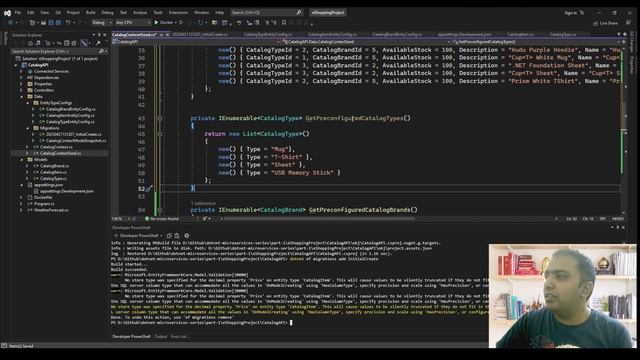Image resolution: width=640 pixels, height=360 pixels.
Task: Toggle Solution Explorer auto-hide pin
Action: click(99, 35)
